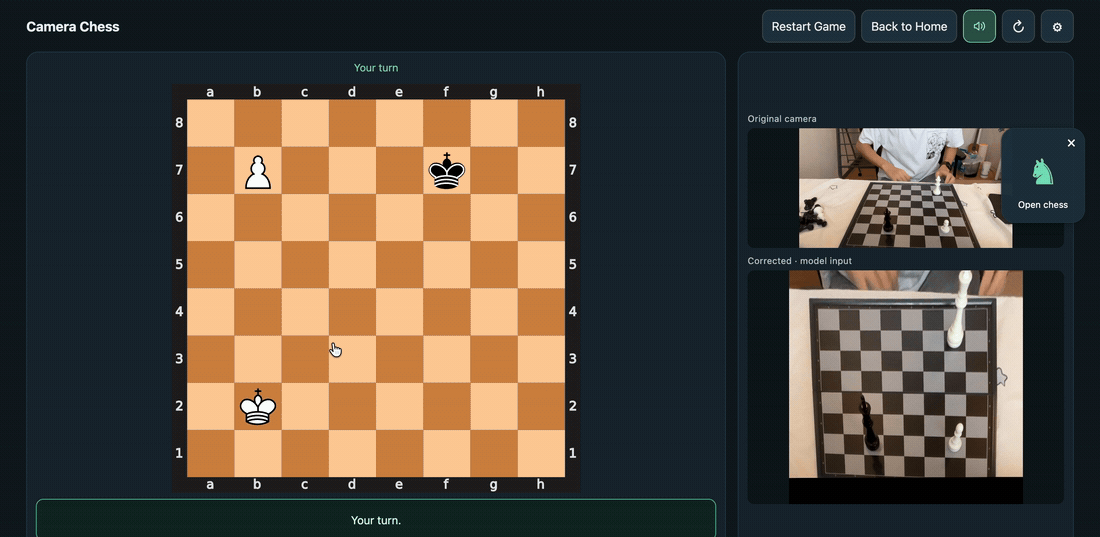Click the Camera Chess title
The image size is (1100, 537).
(x=73, y=27)
